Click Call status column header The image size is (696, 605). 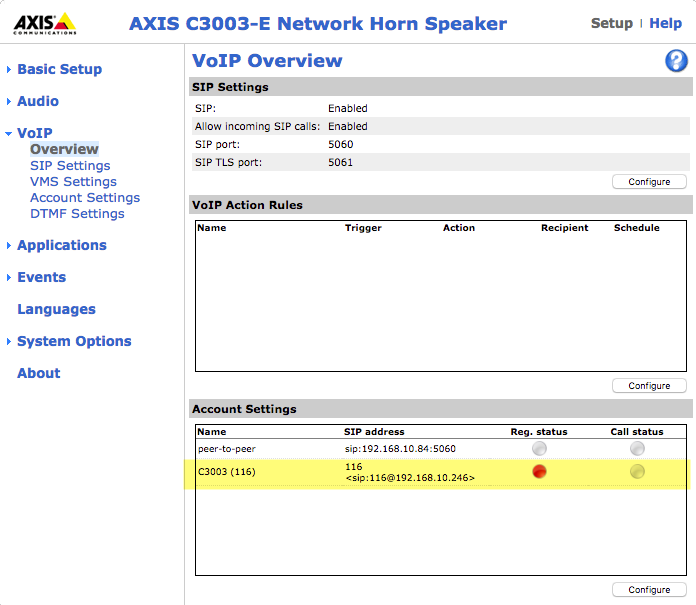pyautogui.click(x=637, y=432)
